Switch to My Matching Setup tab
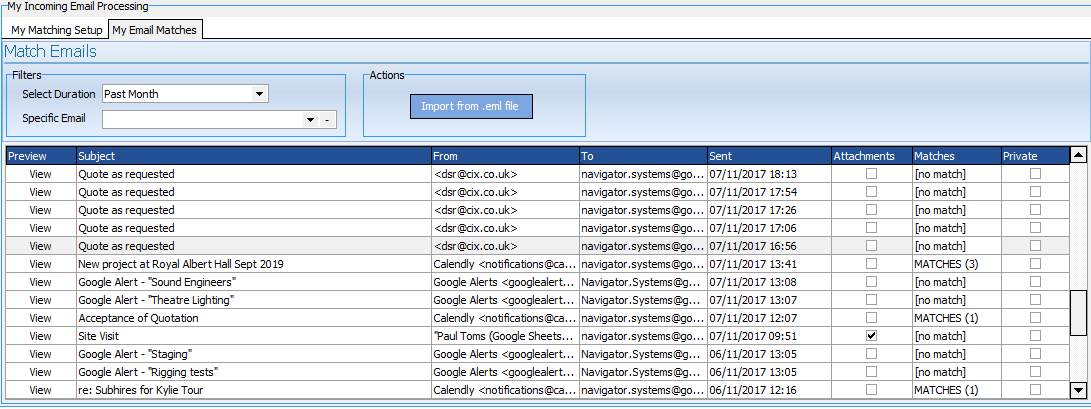 (x=56, y=30)
